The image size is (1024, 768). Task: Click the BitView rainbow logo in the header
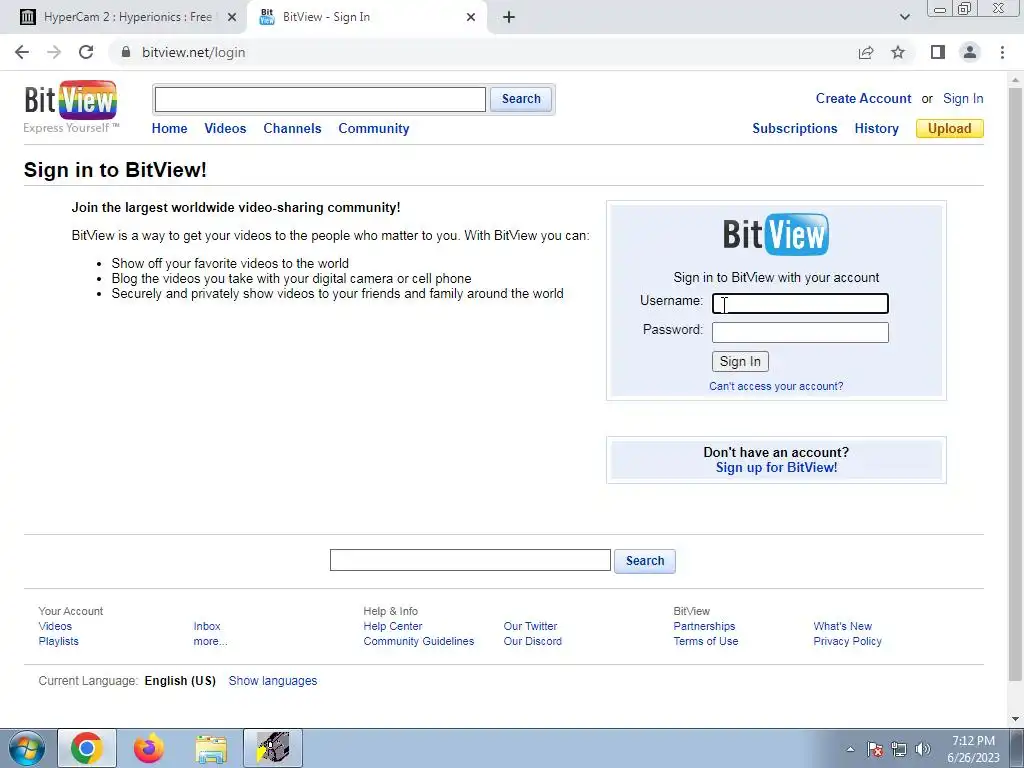(71, 101)
